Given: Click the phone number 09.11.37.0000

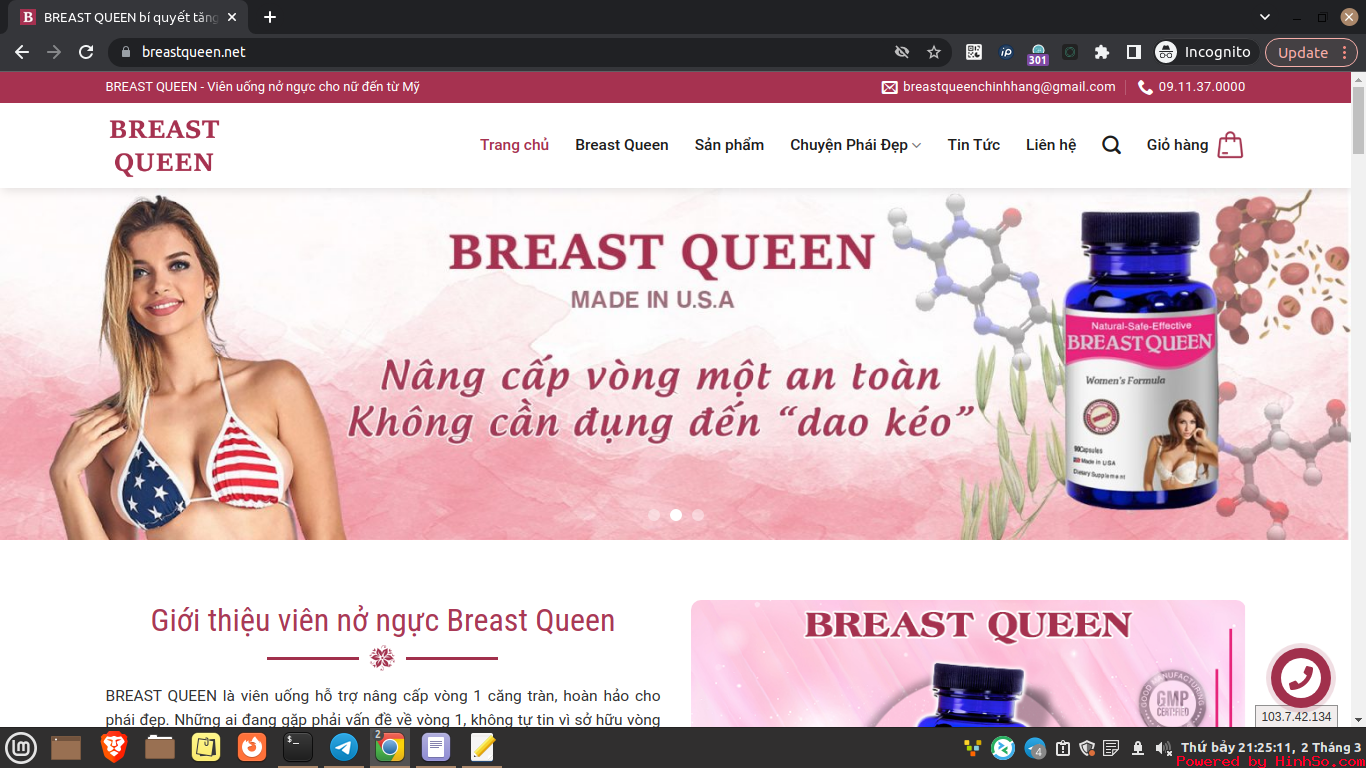Looking at the screenshot, I should (x=1202, y=87).
